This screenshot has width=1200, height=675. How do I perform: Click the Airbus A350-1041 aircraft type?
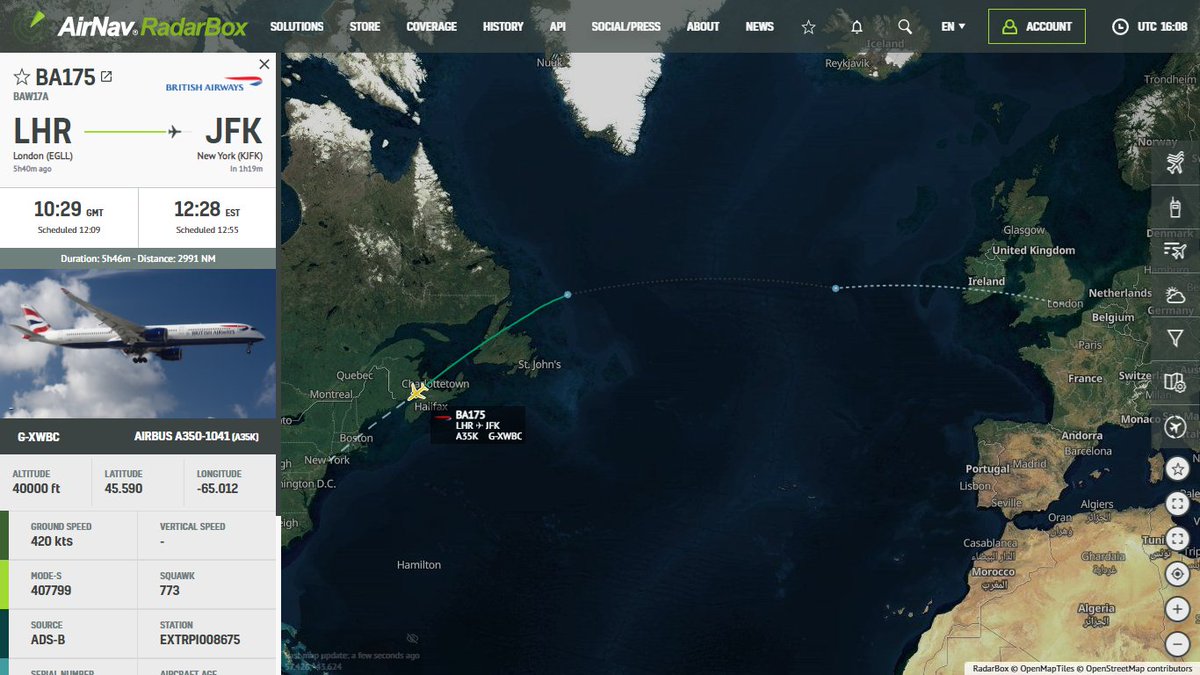[x=198, y=436]
